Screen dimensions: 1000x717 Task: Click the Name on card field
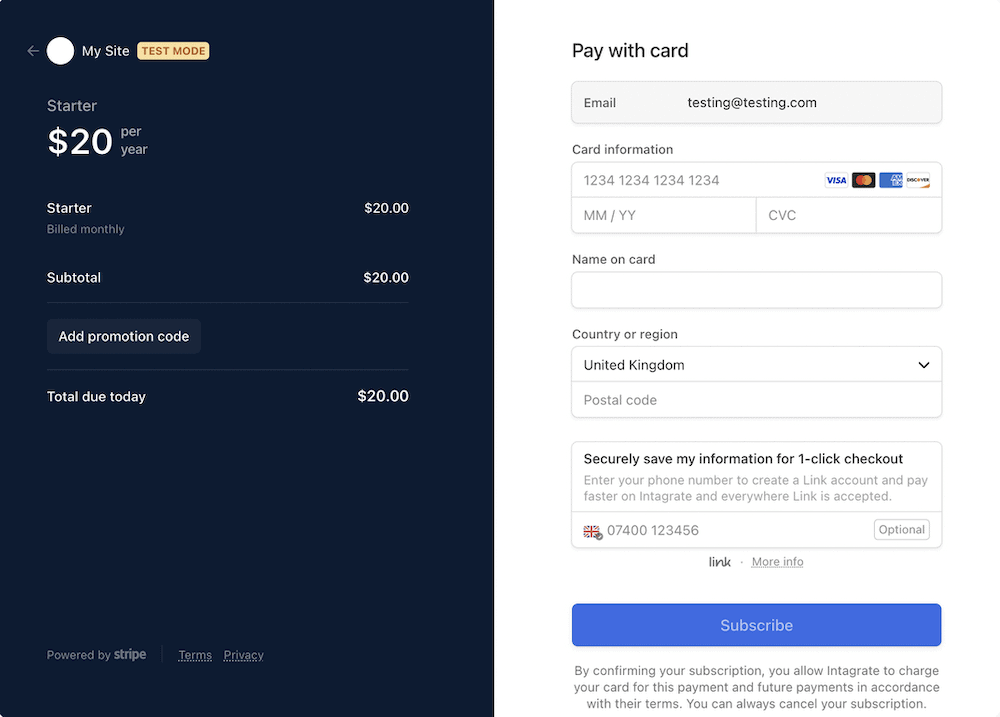[x=756, y=290]
